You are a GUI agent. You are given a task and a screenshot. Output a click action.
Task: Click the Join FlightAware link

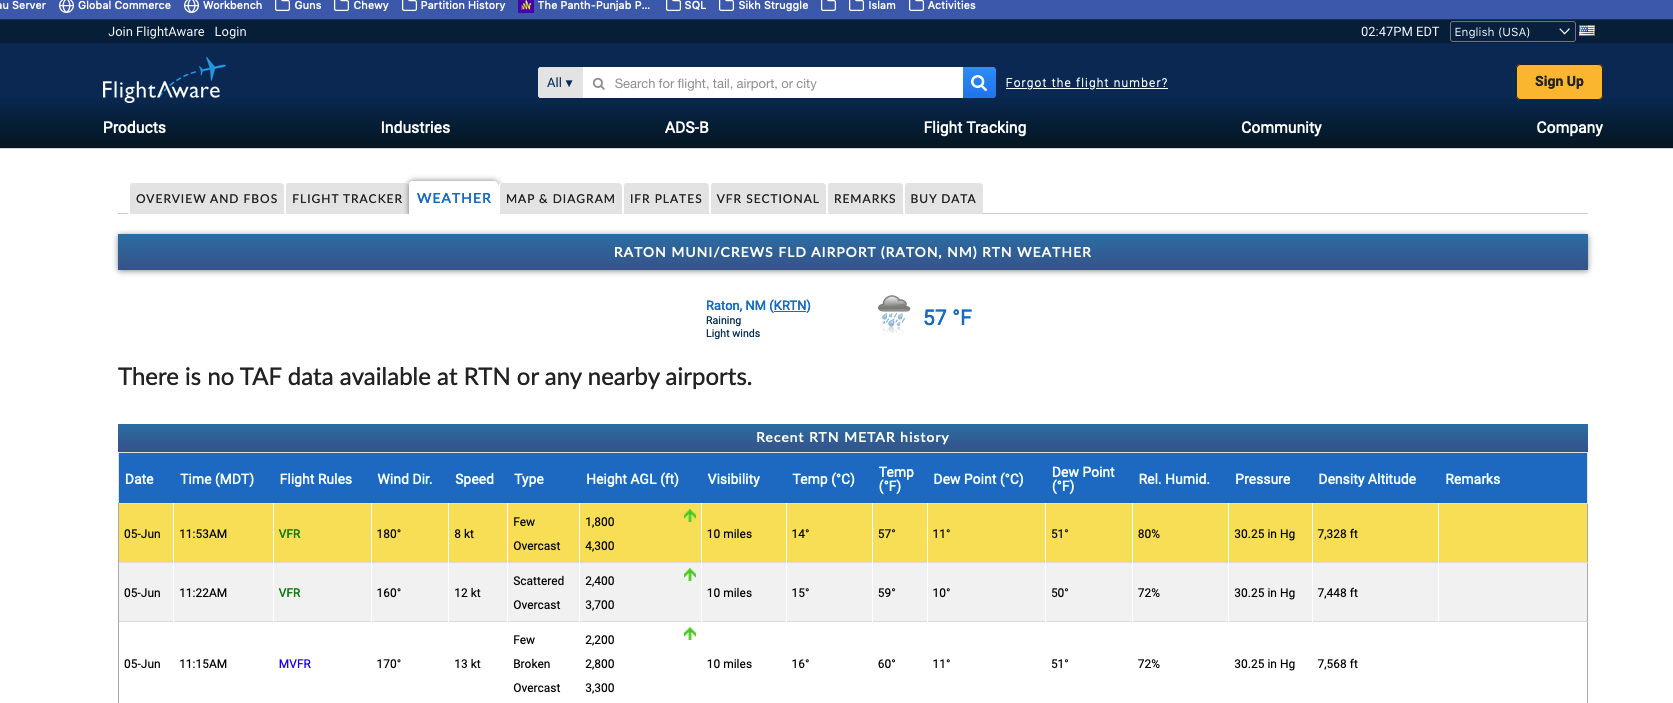(156, 32)
